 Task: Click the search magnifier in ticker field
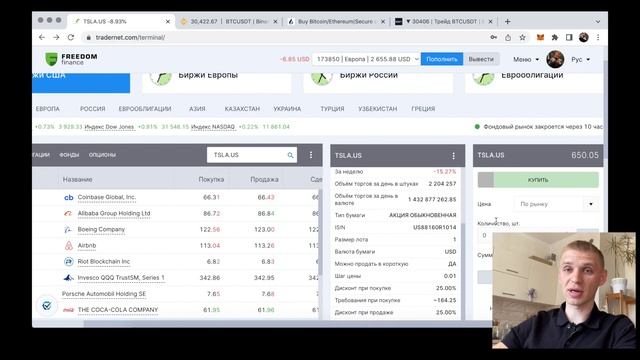[x=290, y=155]
